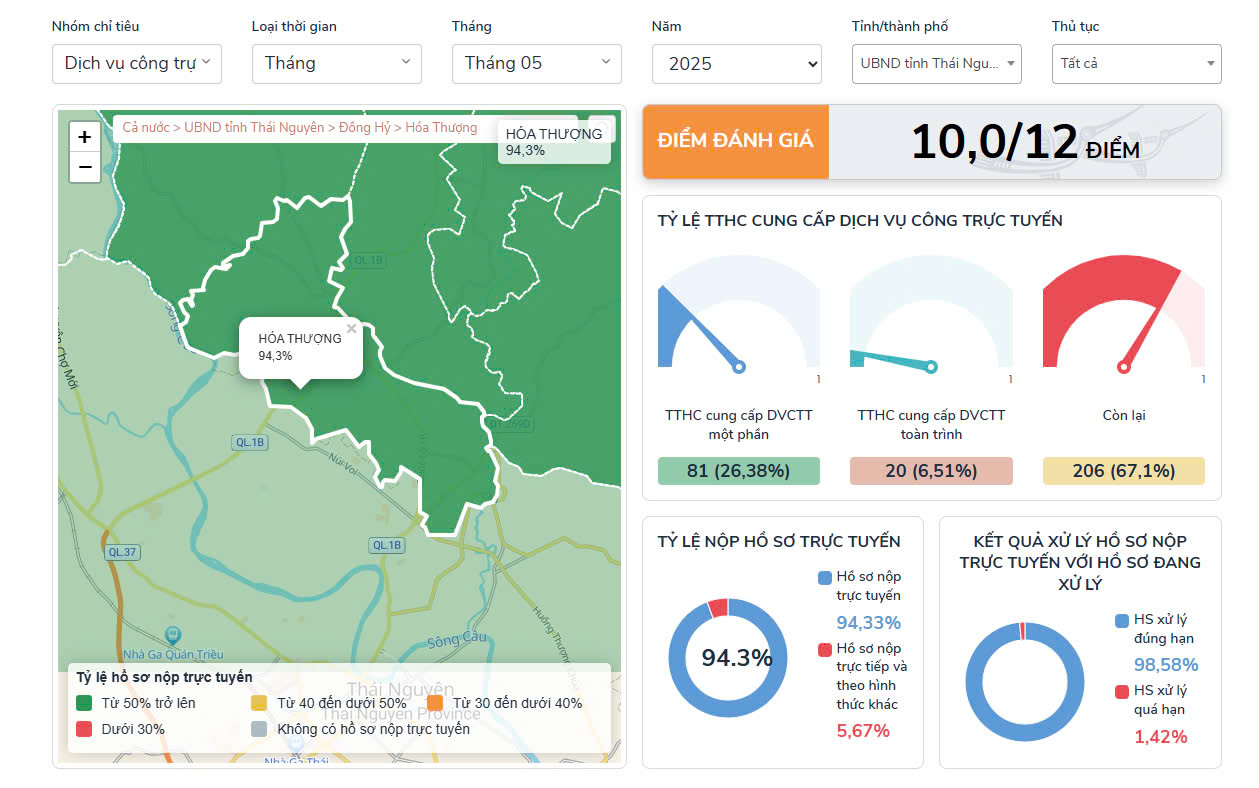Select Hóa Thượng in the breadcrumb
1259x788 pixels.
tap(441, 128)
